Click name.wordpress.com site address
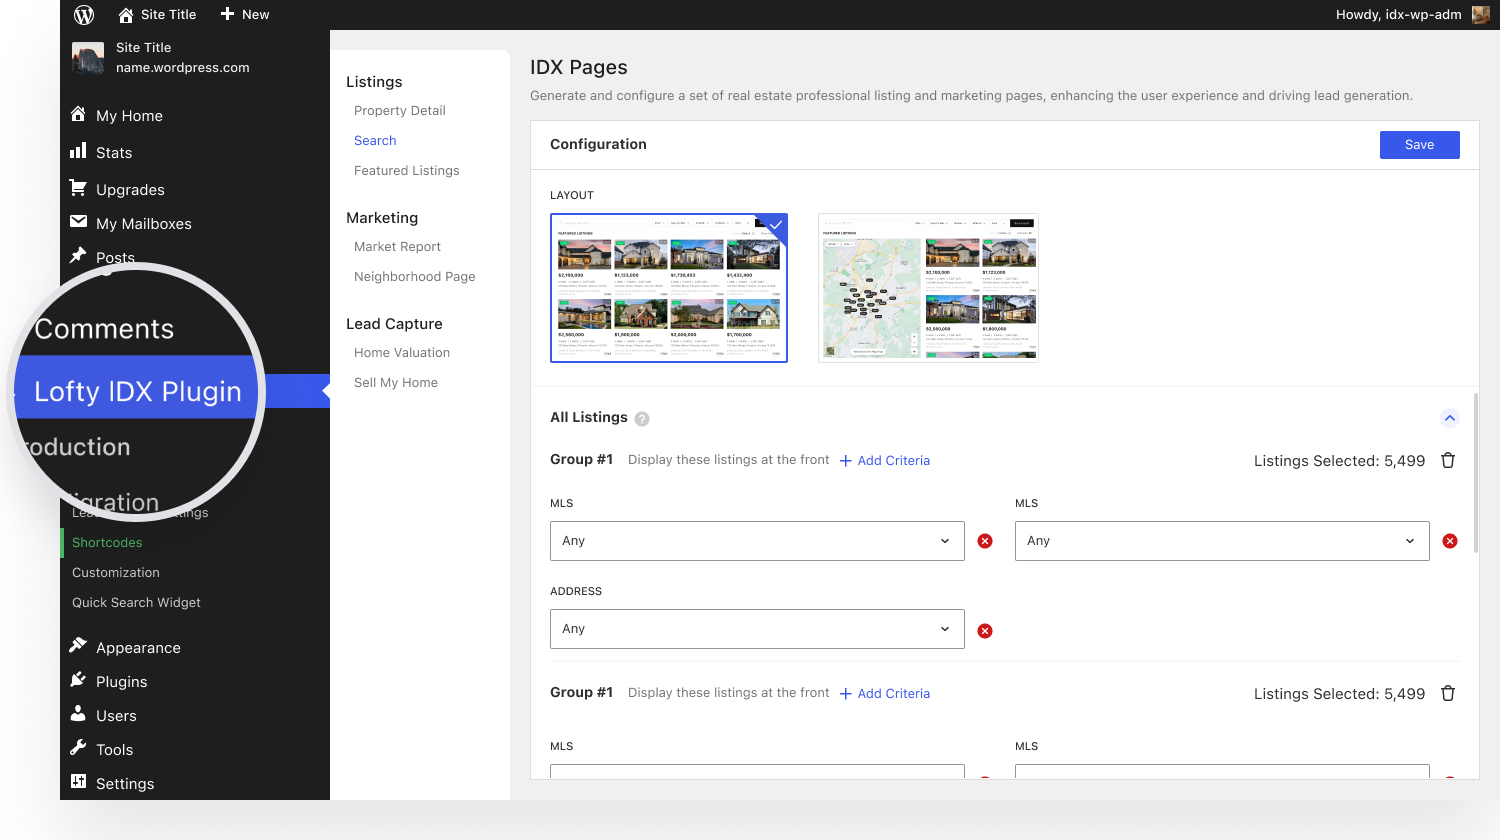 click(183, 68)
